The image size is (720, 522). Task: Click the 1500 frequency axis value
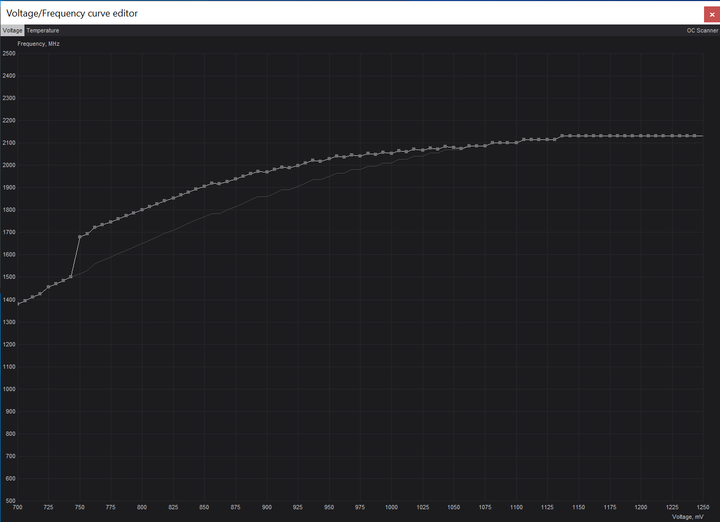(9, 277)
